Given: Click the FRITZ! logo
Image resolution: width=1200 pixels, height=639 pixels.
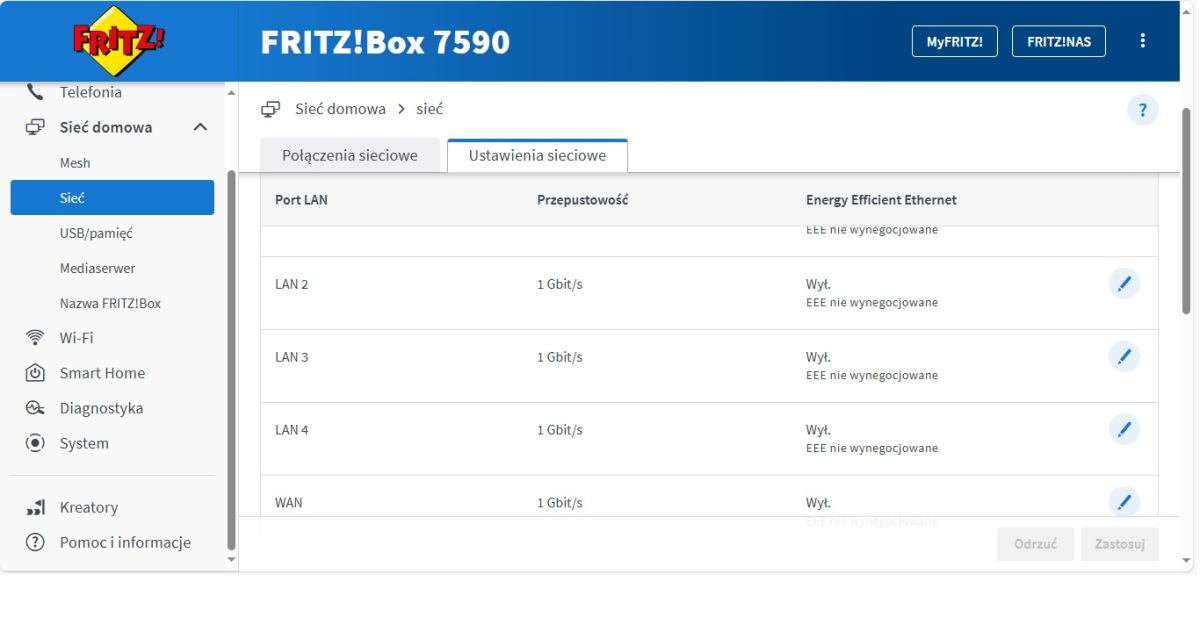Looking at the screenshot, I should [x=119, y=41].
